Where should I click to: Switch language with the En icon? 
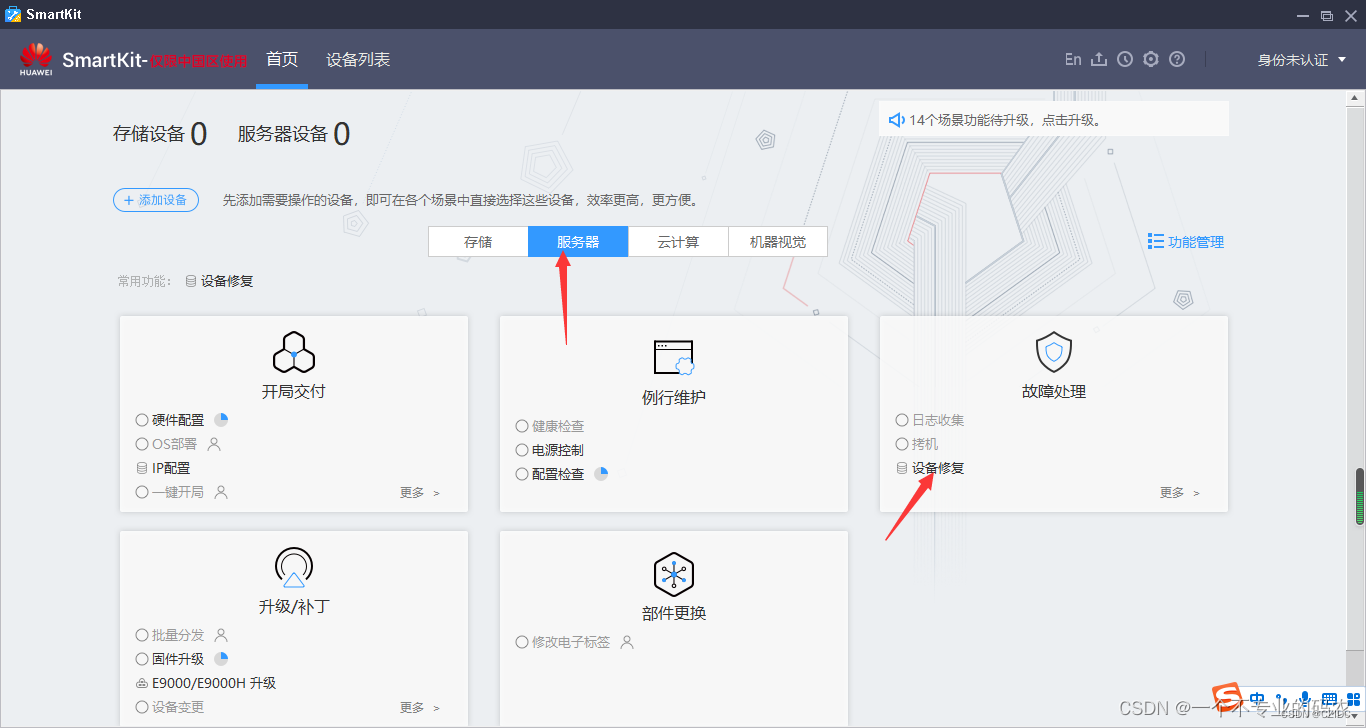coord(1073,60)
